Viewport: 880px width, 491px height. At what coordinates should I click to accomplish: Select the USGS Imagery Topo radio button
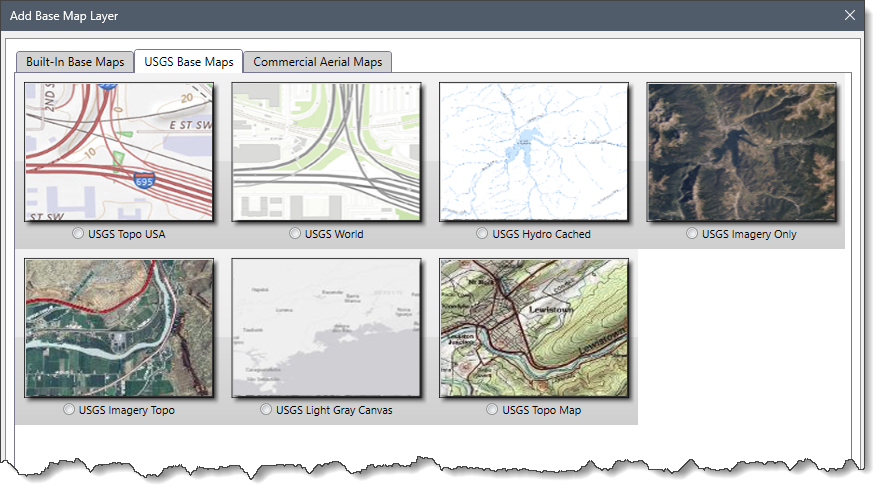(x=68, y=409)
